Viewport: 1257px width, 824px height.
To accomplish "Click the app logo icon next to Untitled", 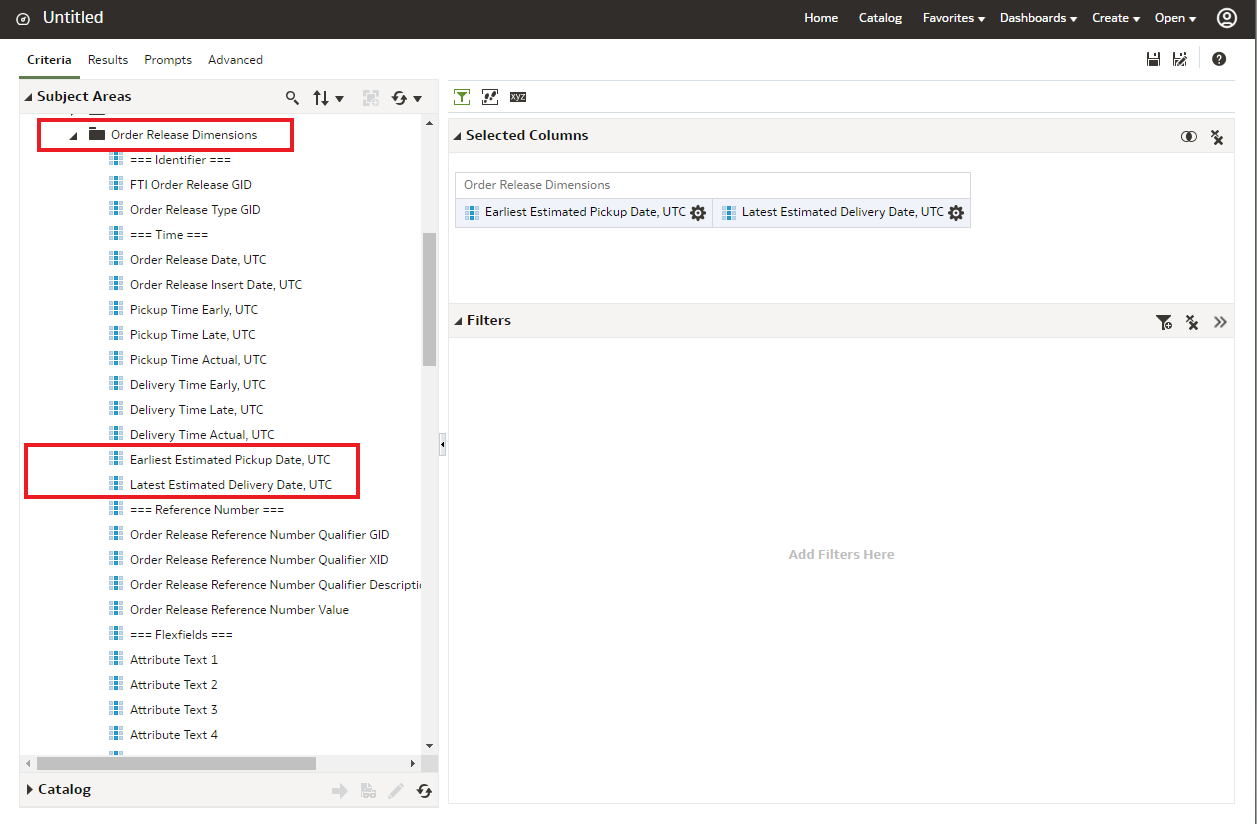I will (x=23, y=19).
